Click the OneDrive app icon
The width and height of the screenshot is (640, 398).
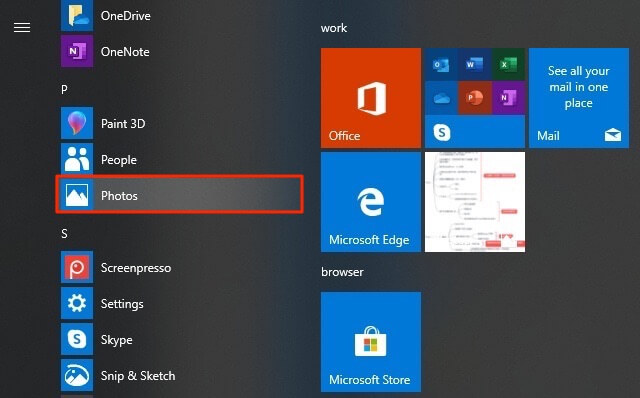(x=77, y=16)
